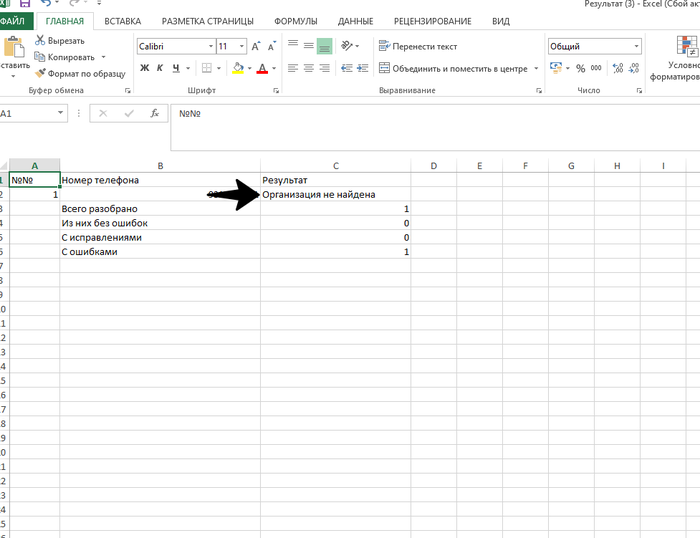
Task: Click the yellow fill color swatch
Action: click(237, 68)
